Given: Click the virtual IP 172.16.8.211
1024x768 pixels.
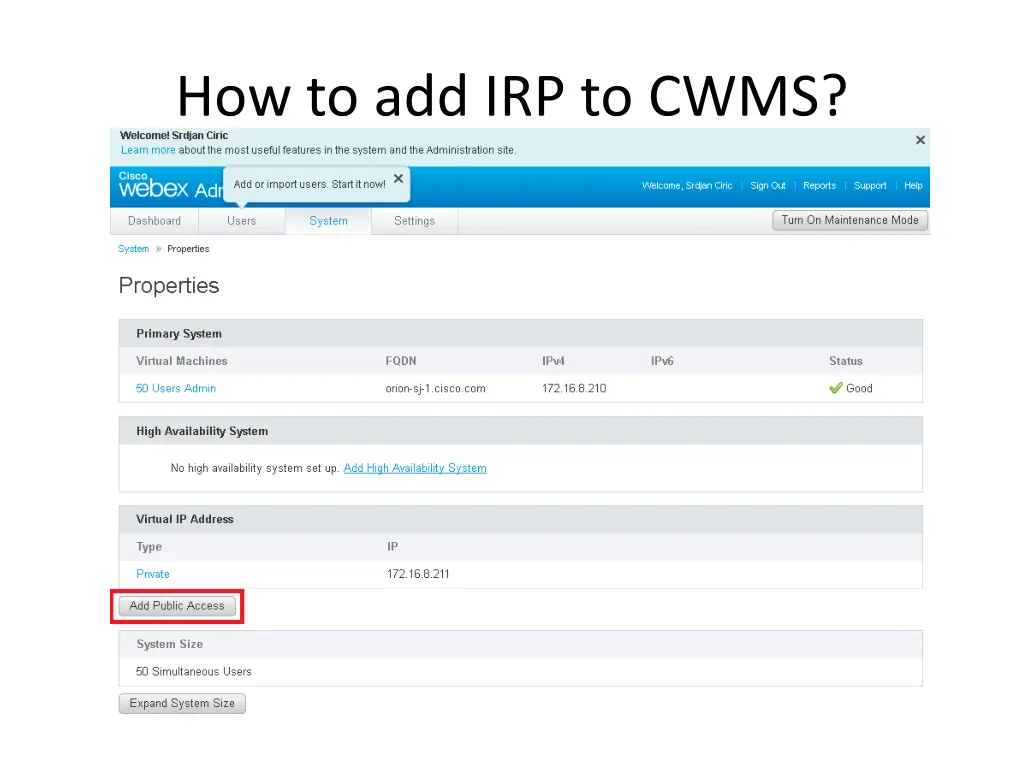Looking at the screenshot, I should (418, 574).
